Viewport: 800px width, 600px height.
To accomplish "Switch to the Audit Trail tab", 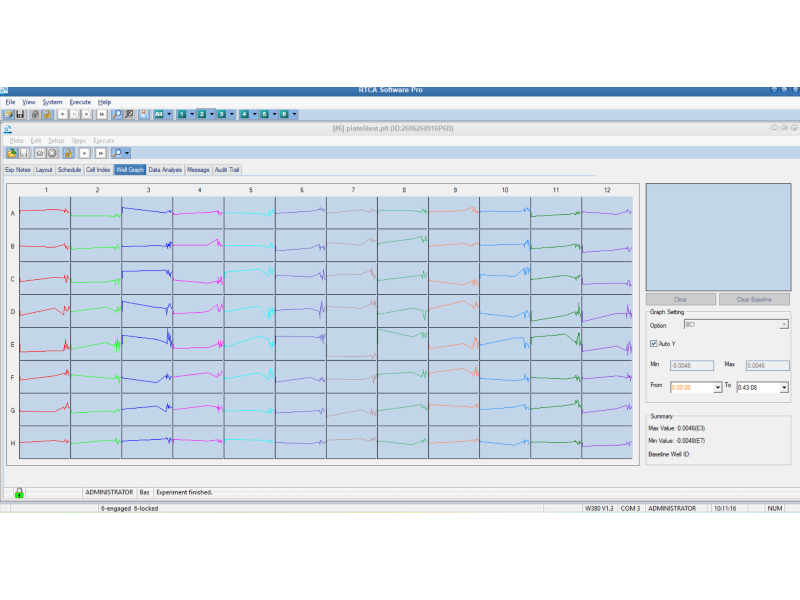I will coord(227,170).
